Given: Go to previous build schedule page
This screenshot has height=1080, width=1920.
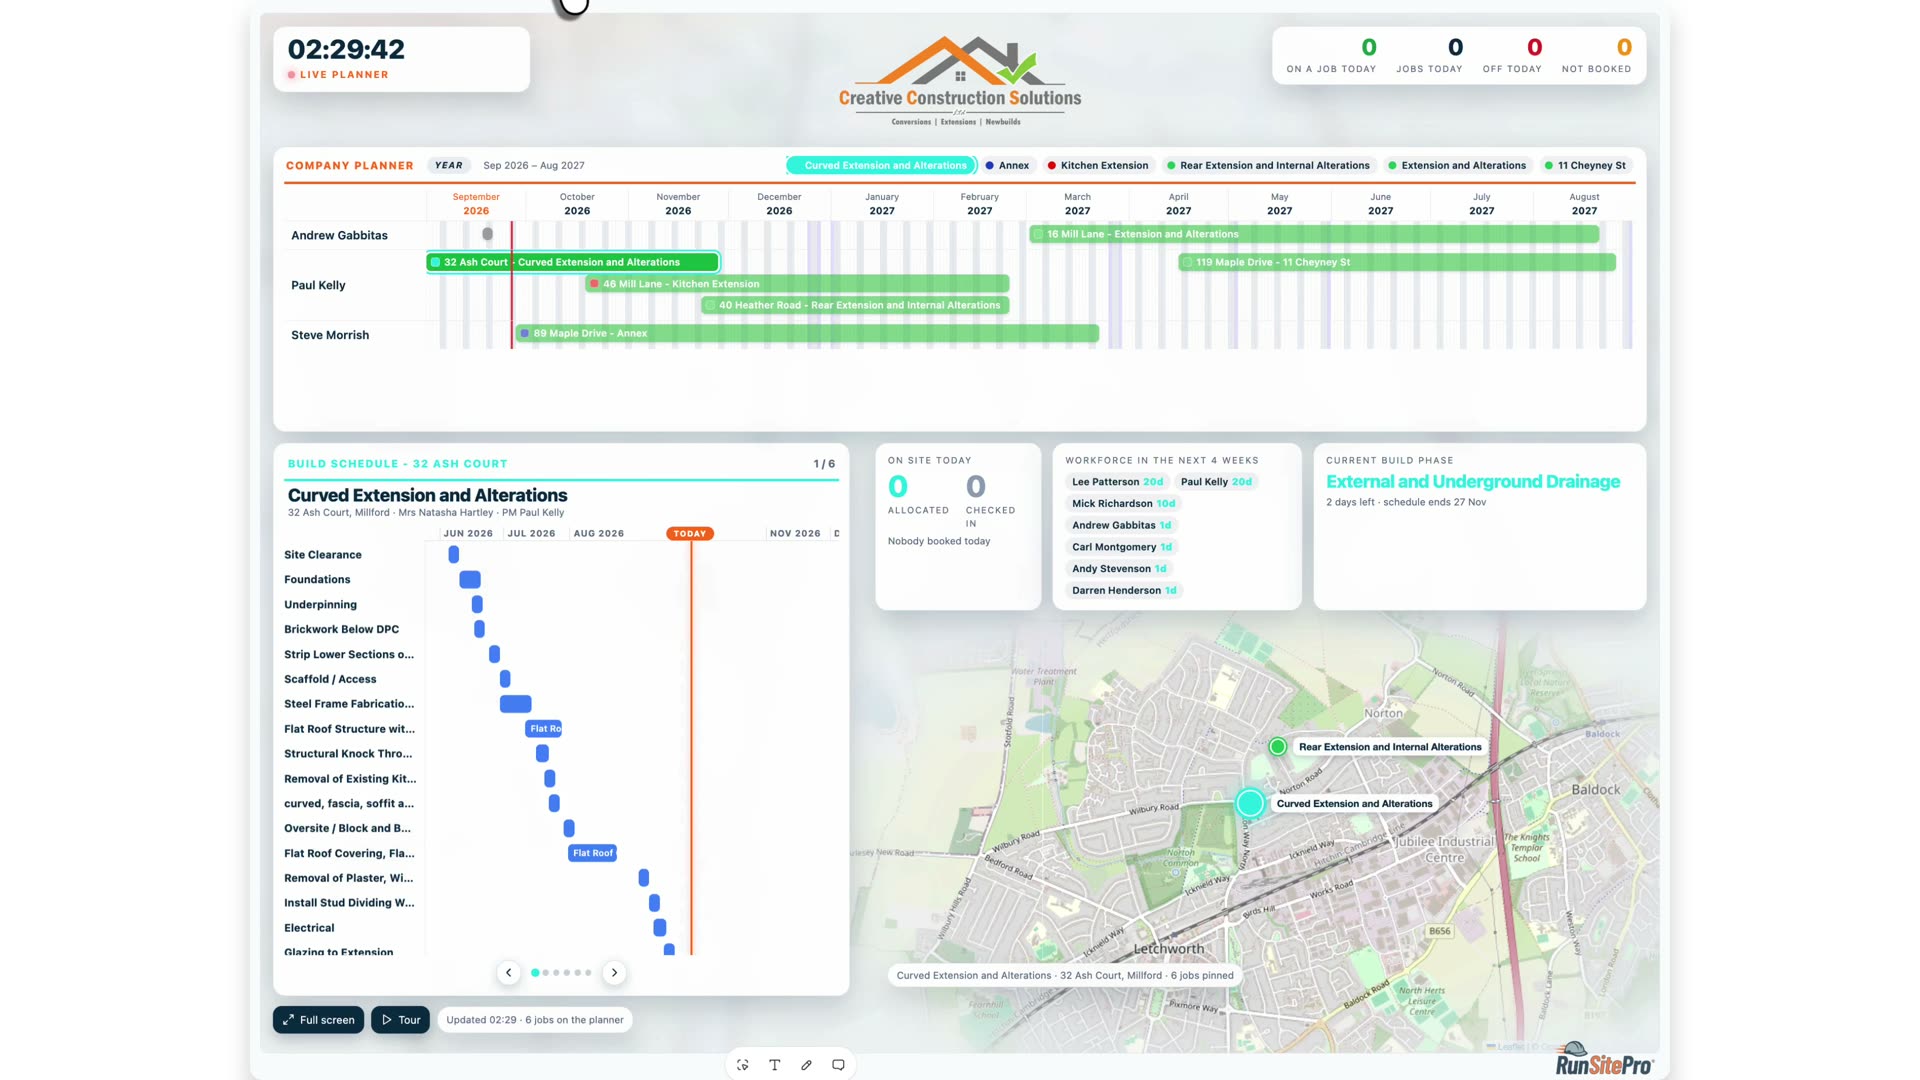Looking at the screenshot, I should 508,972.
